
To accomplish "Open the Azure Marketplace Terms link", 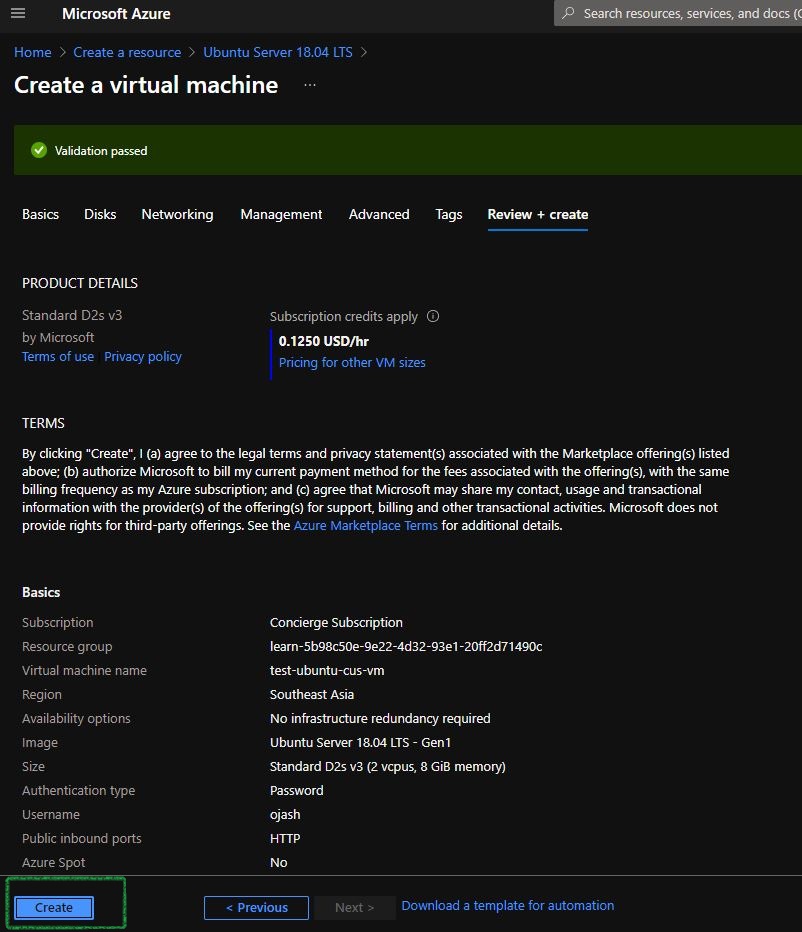I will coord(366,525).
